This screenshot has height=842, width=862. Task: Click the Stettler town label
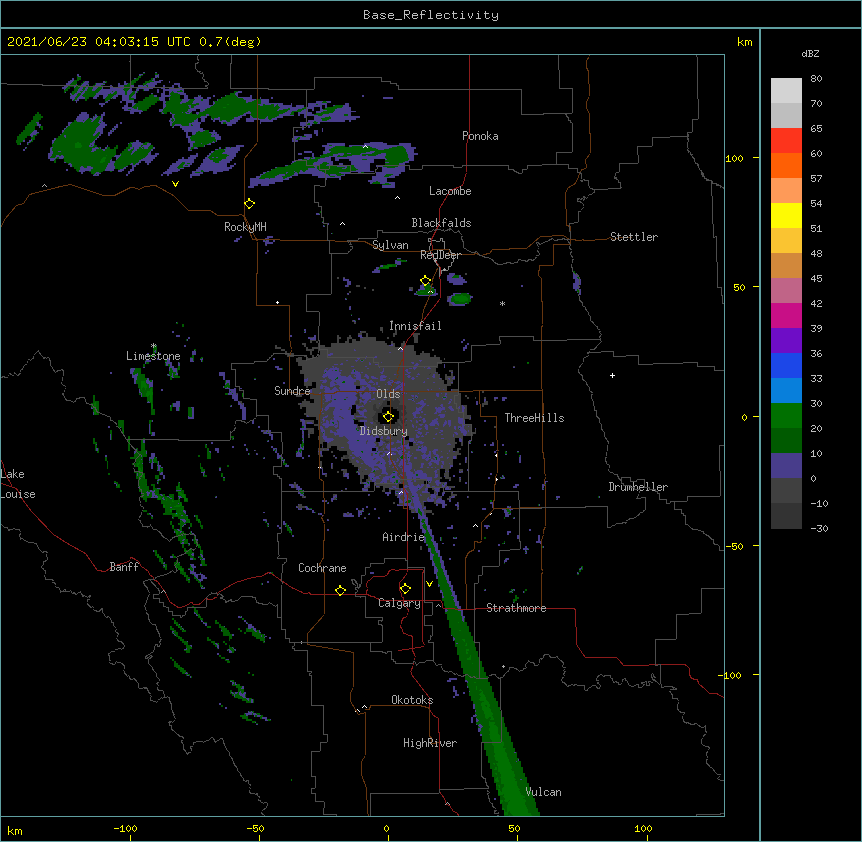(633, 237)
